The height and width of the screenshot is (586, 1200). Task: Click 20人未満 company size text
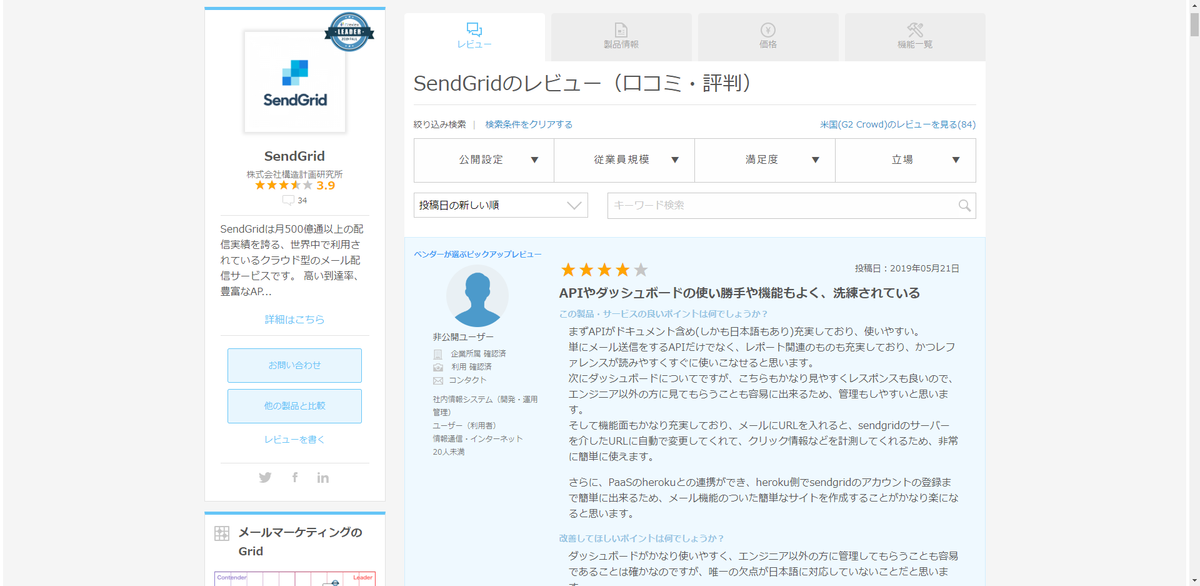(449, 452)
